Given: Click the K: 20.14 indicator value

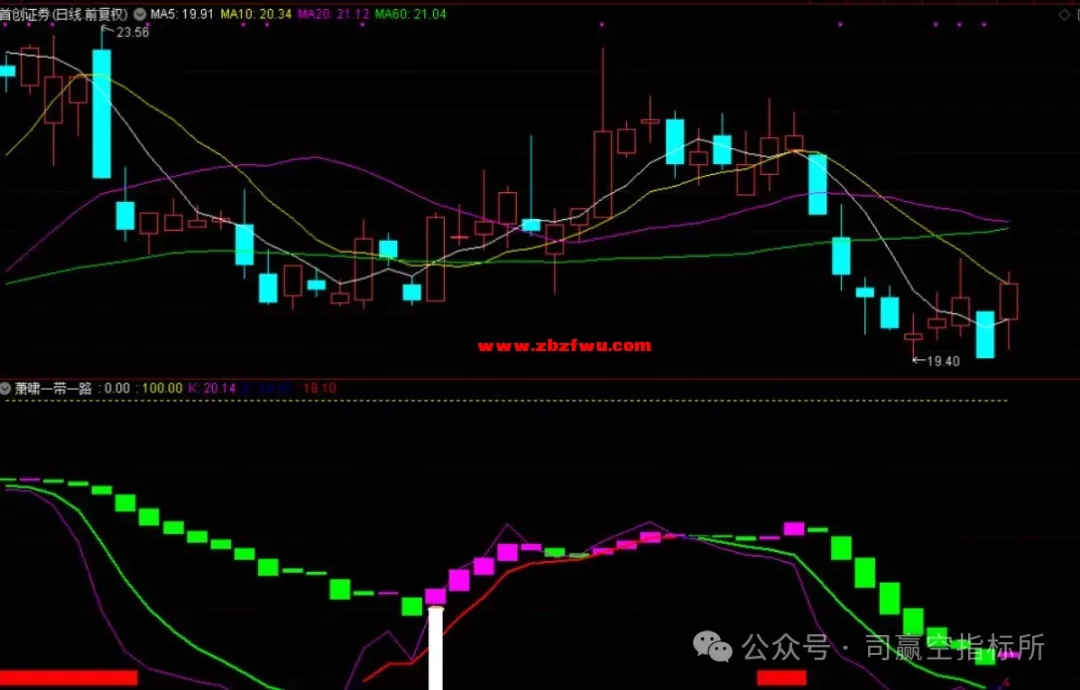Looking at the screenshot, I should 212,388.
